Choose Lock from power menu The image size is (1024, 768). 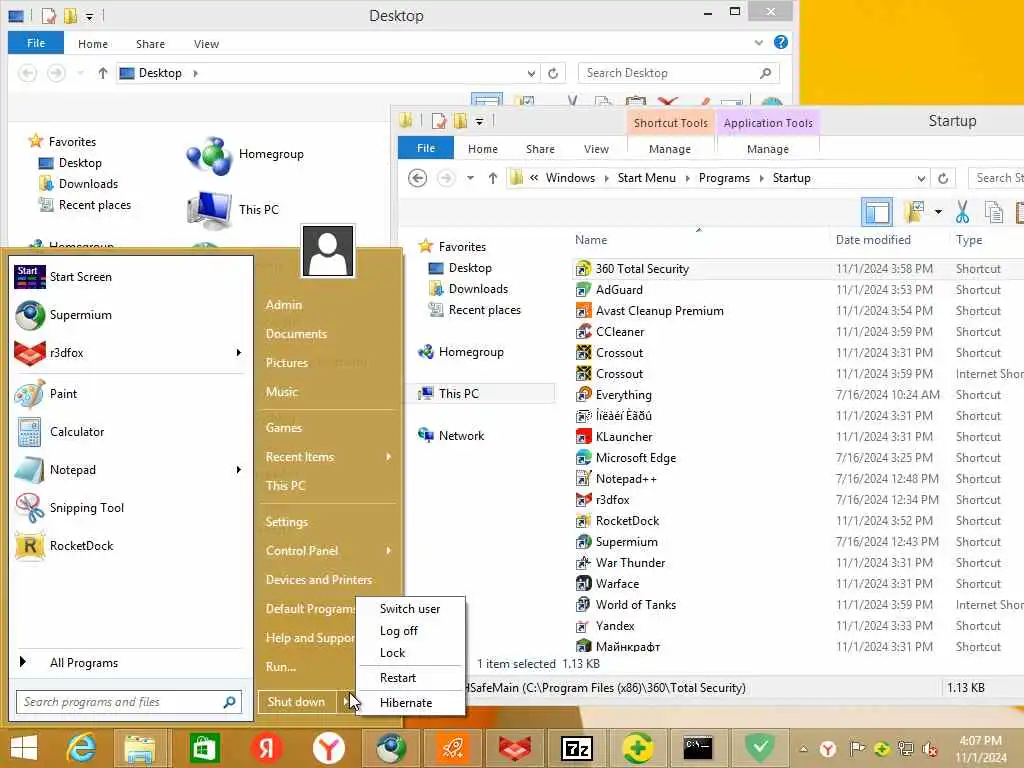pos(392,653)
